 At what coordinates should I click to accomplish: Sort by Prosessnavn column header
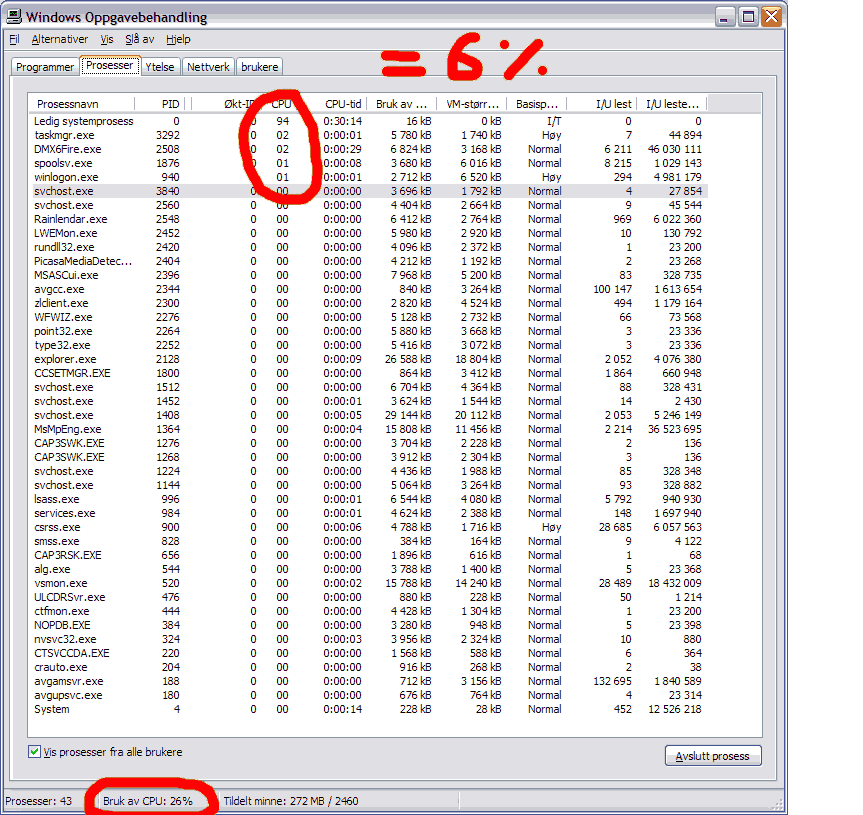coord(81,103)
